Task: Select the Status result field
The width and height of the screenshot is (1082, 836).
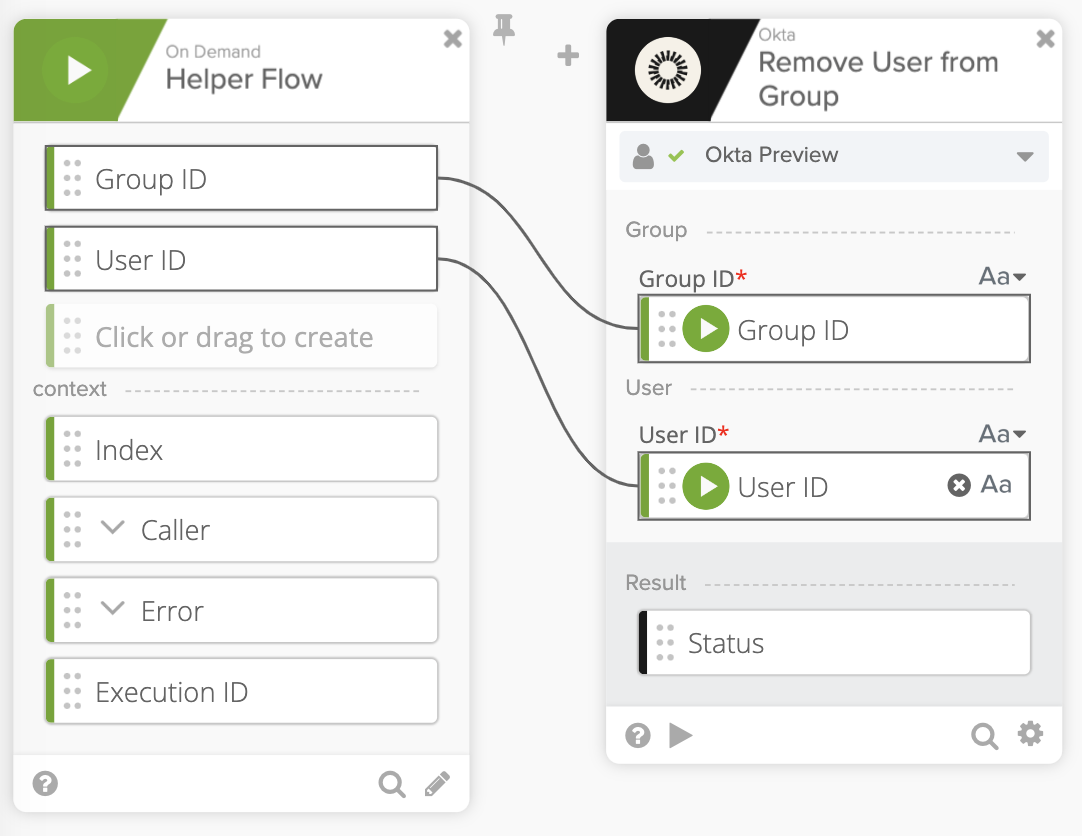Action: click(834, 643)
